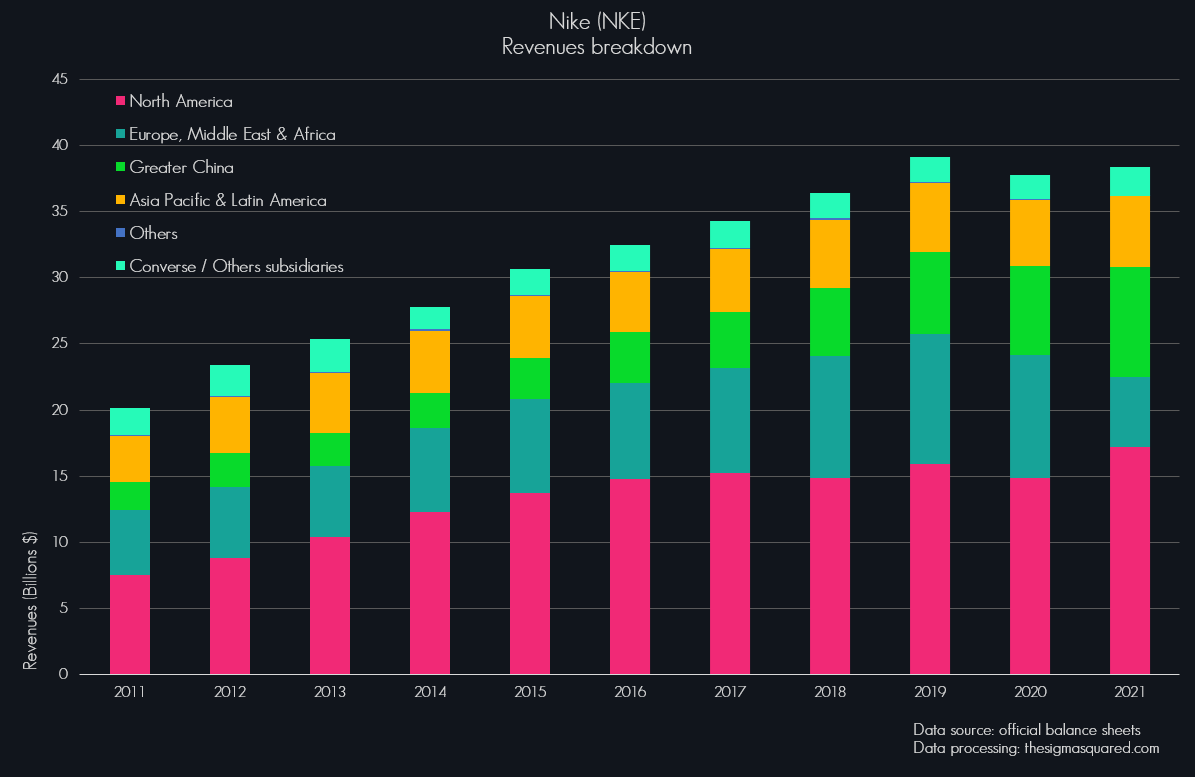
Task: Click the 2018 North America pink bar segment
Action: 830,575
